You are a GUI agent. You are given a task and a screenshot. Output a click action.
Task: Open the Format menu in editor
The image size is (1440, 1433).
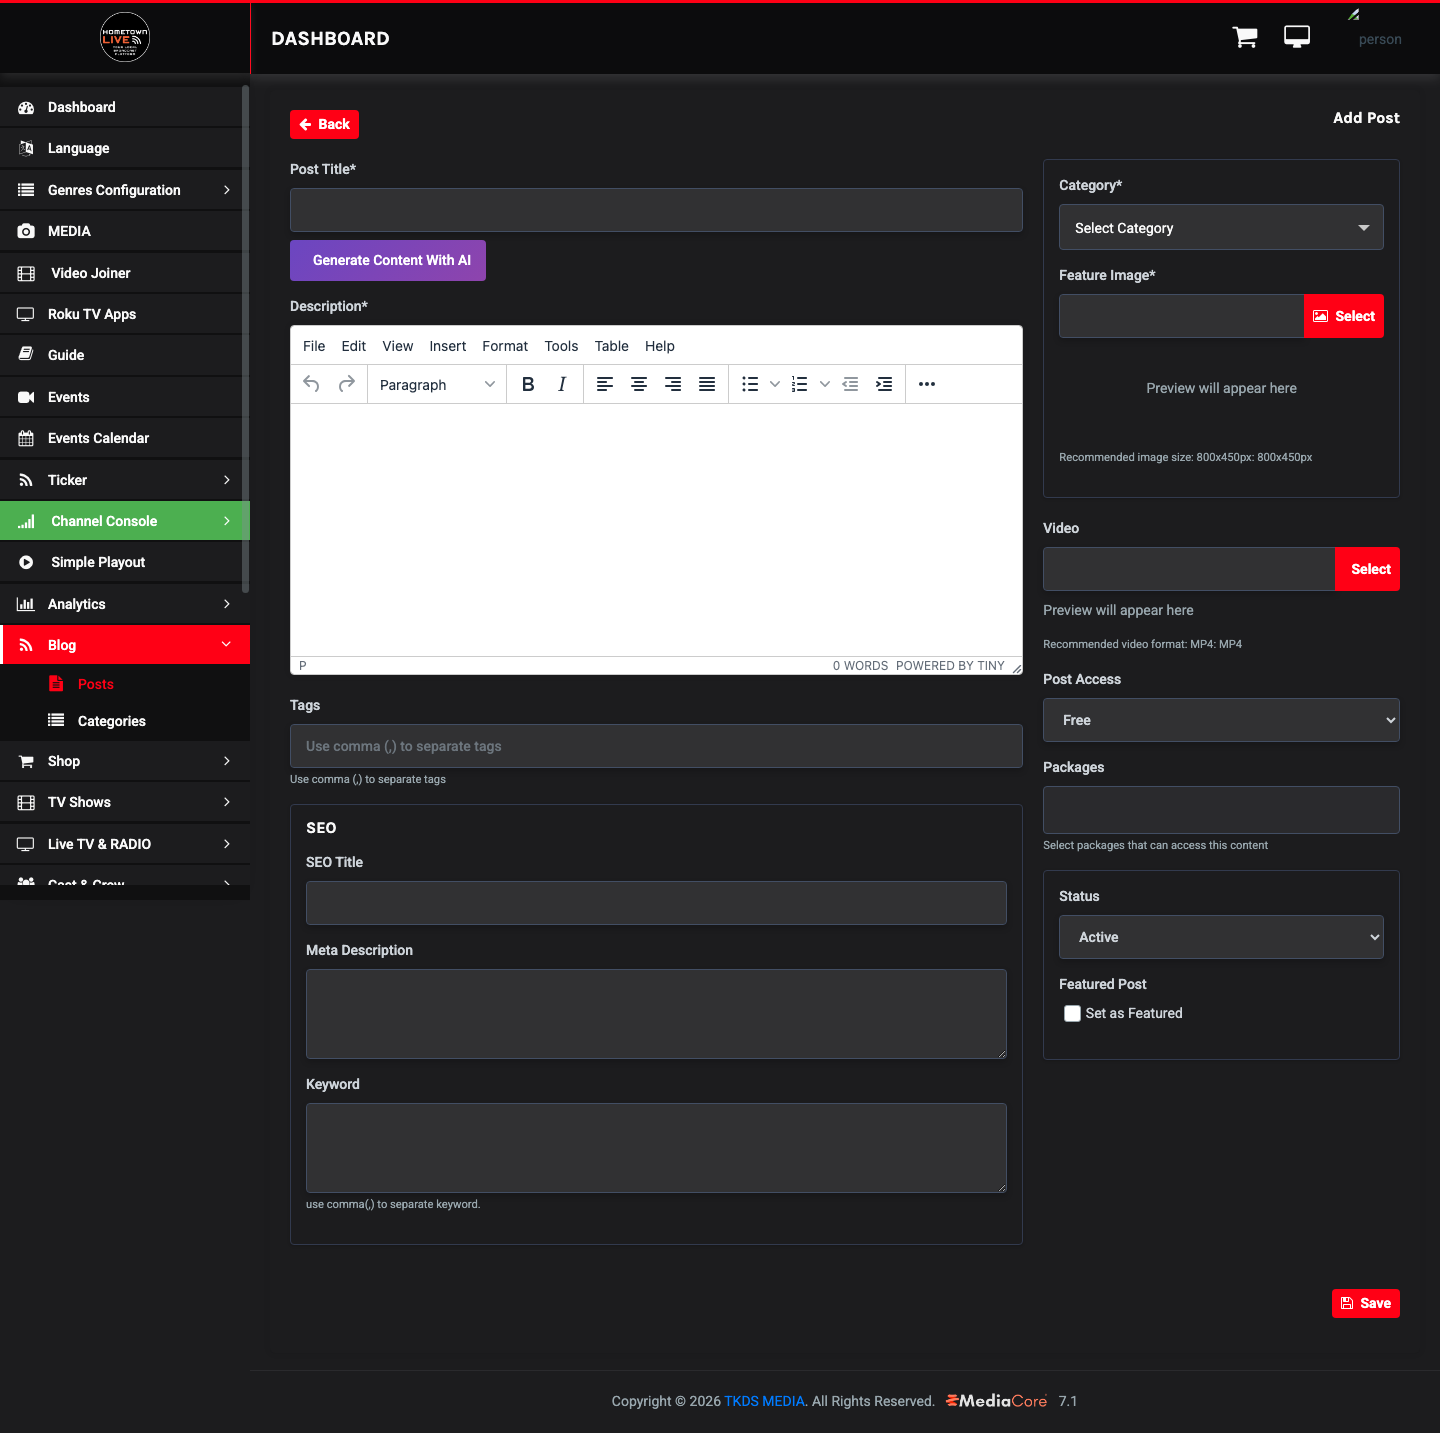(x=505, y=346)
